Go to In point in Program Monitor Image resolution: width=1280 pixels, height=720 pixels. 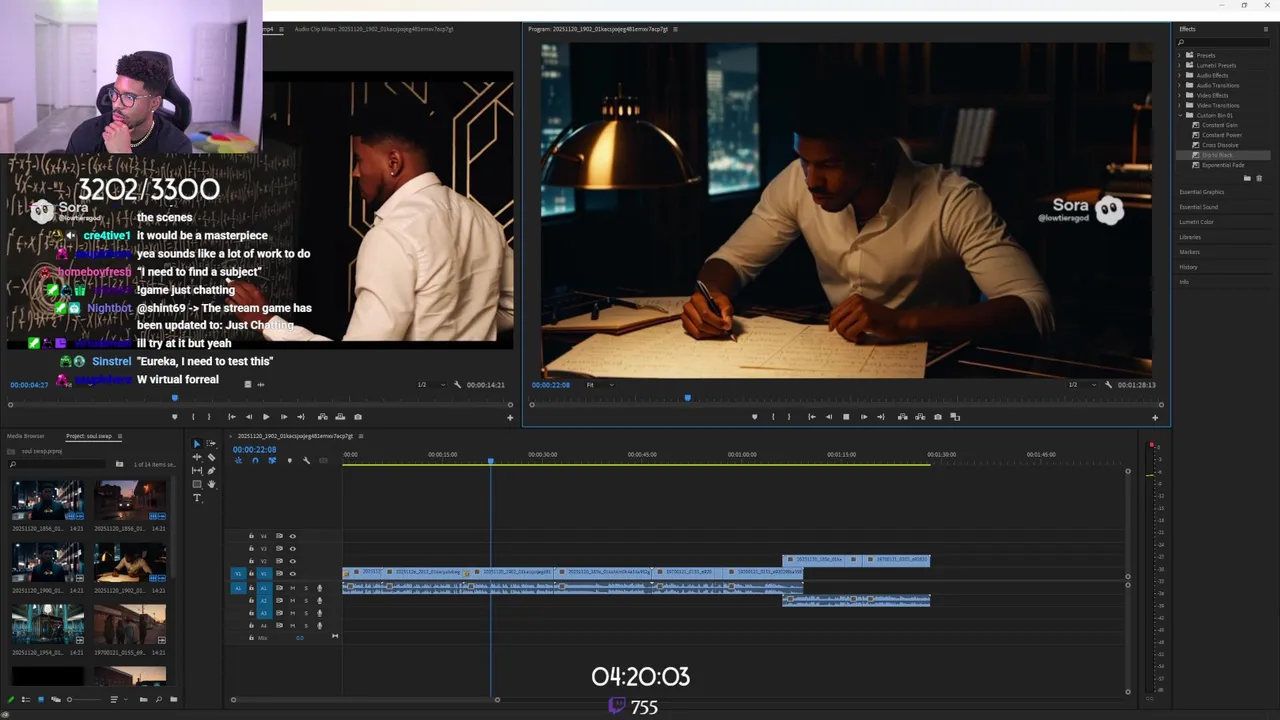812,417
